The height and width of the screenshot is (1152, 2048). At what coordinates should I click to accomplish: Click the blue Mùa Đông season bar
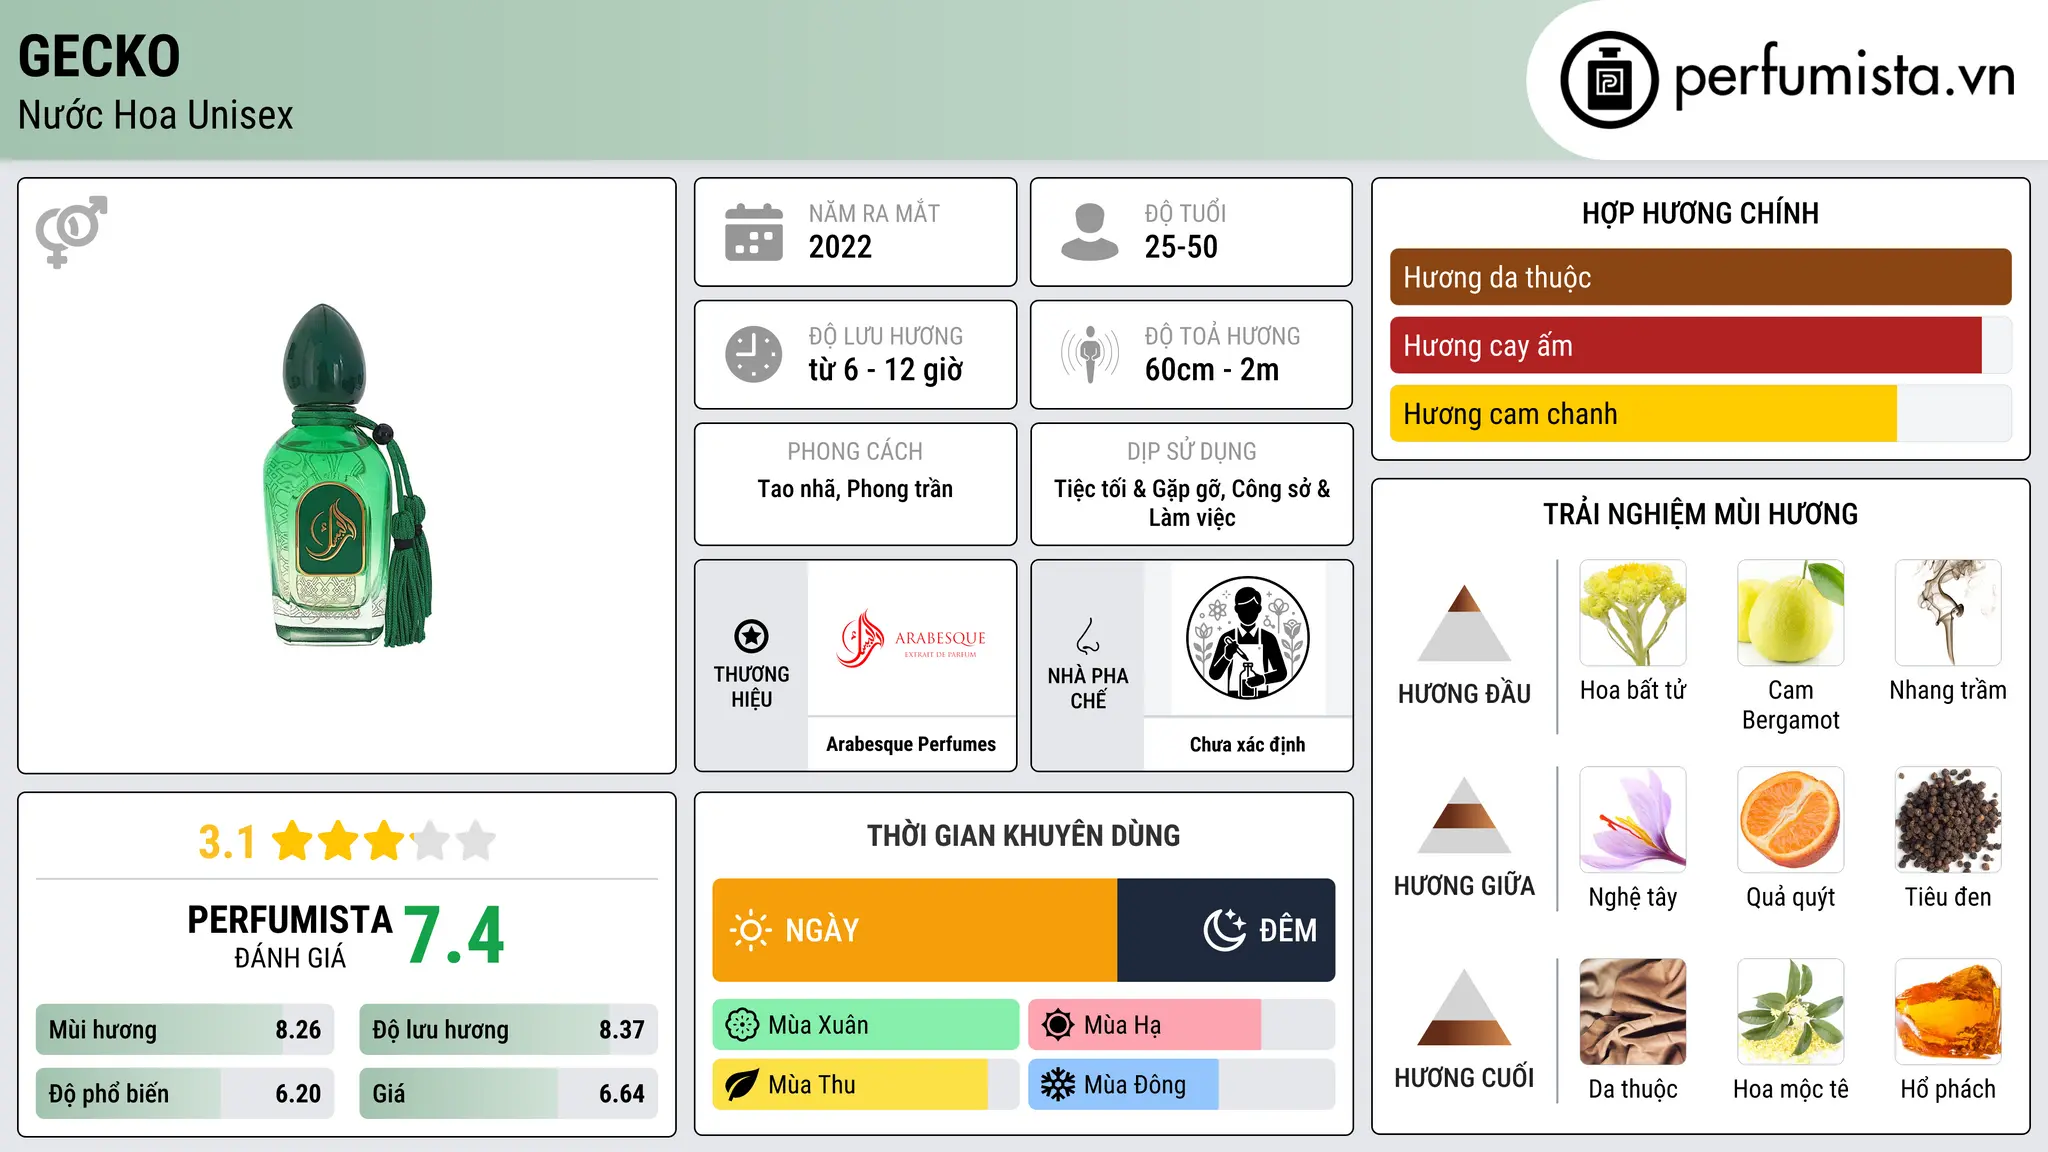1124,1085
